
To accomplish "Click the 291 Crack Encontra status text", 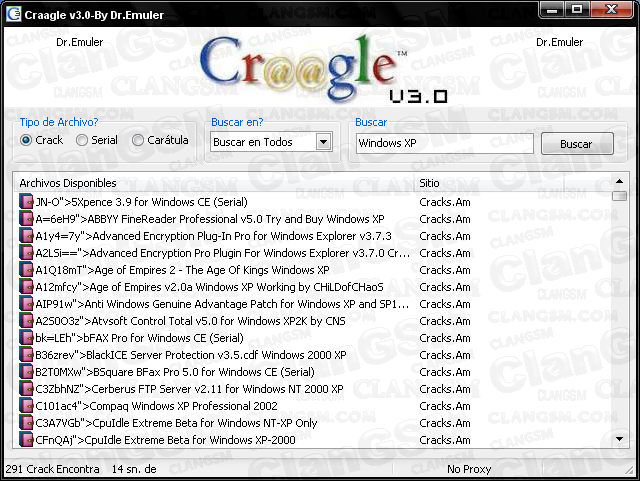I will click(x=52, y=469).
